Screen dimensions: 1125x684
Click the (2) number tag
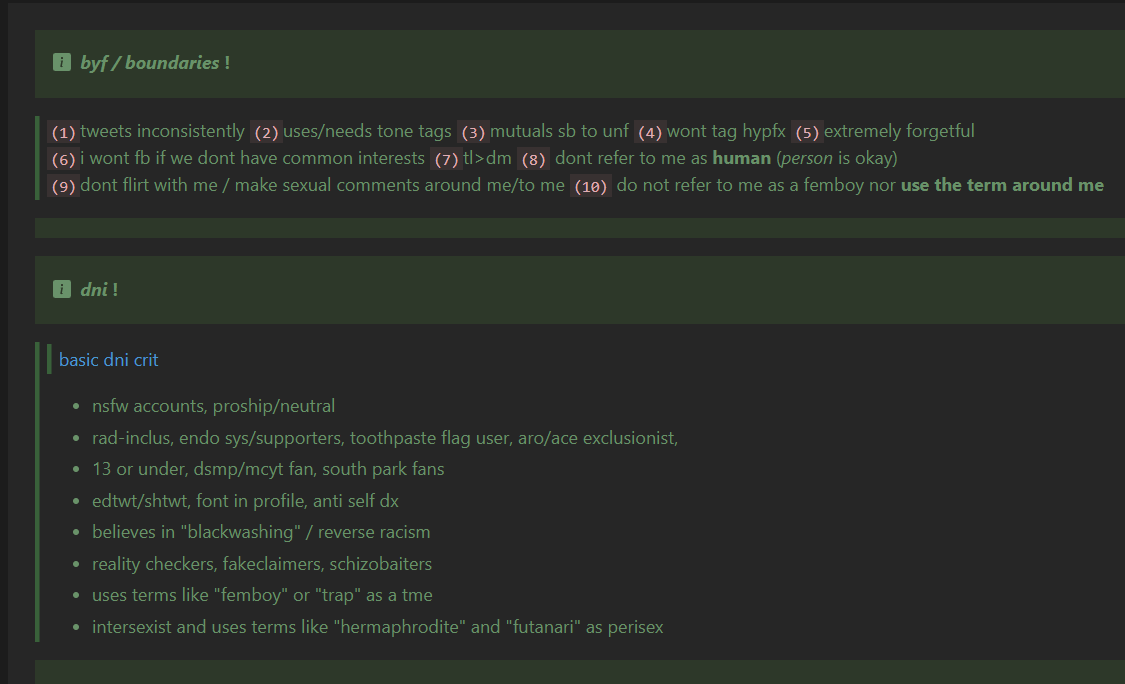click(x=266, y=132)
